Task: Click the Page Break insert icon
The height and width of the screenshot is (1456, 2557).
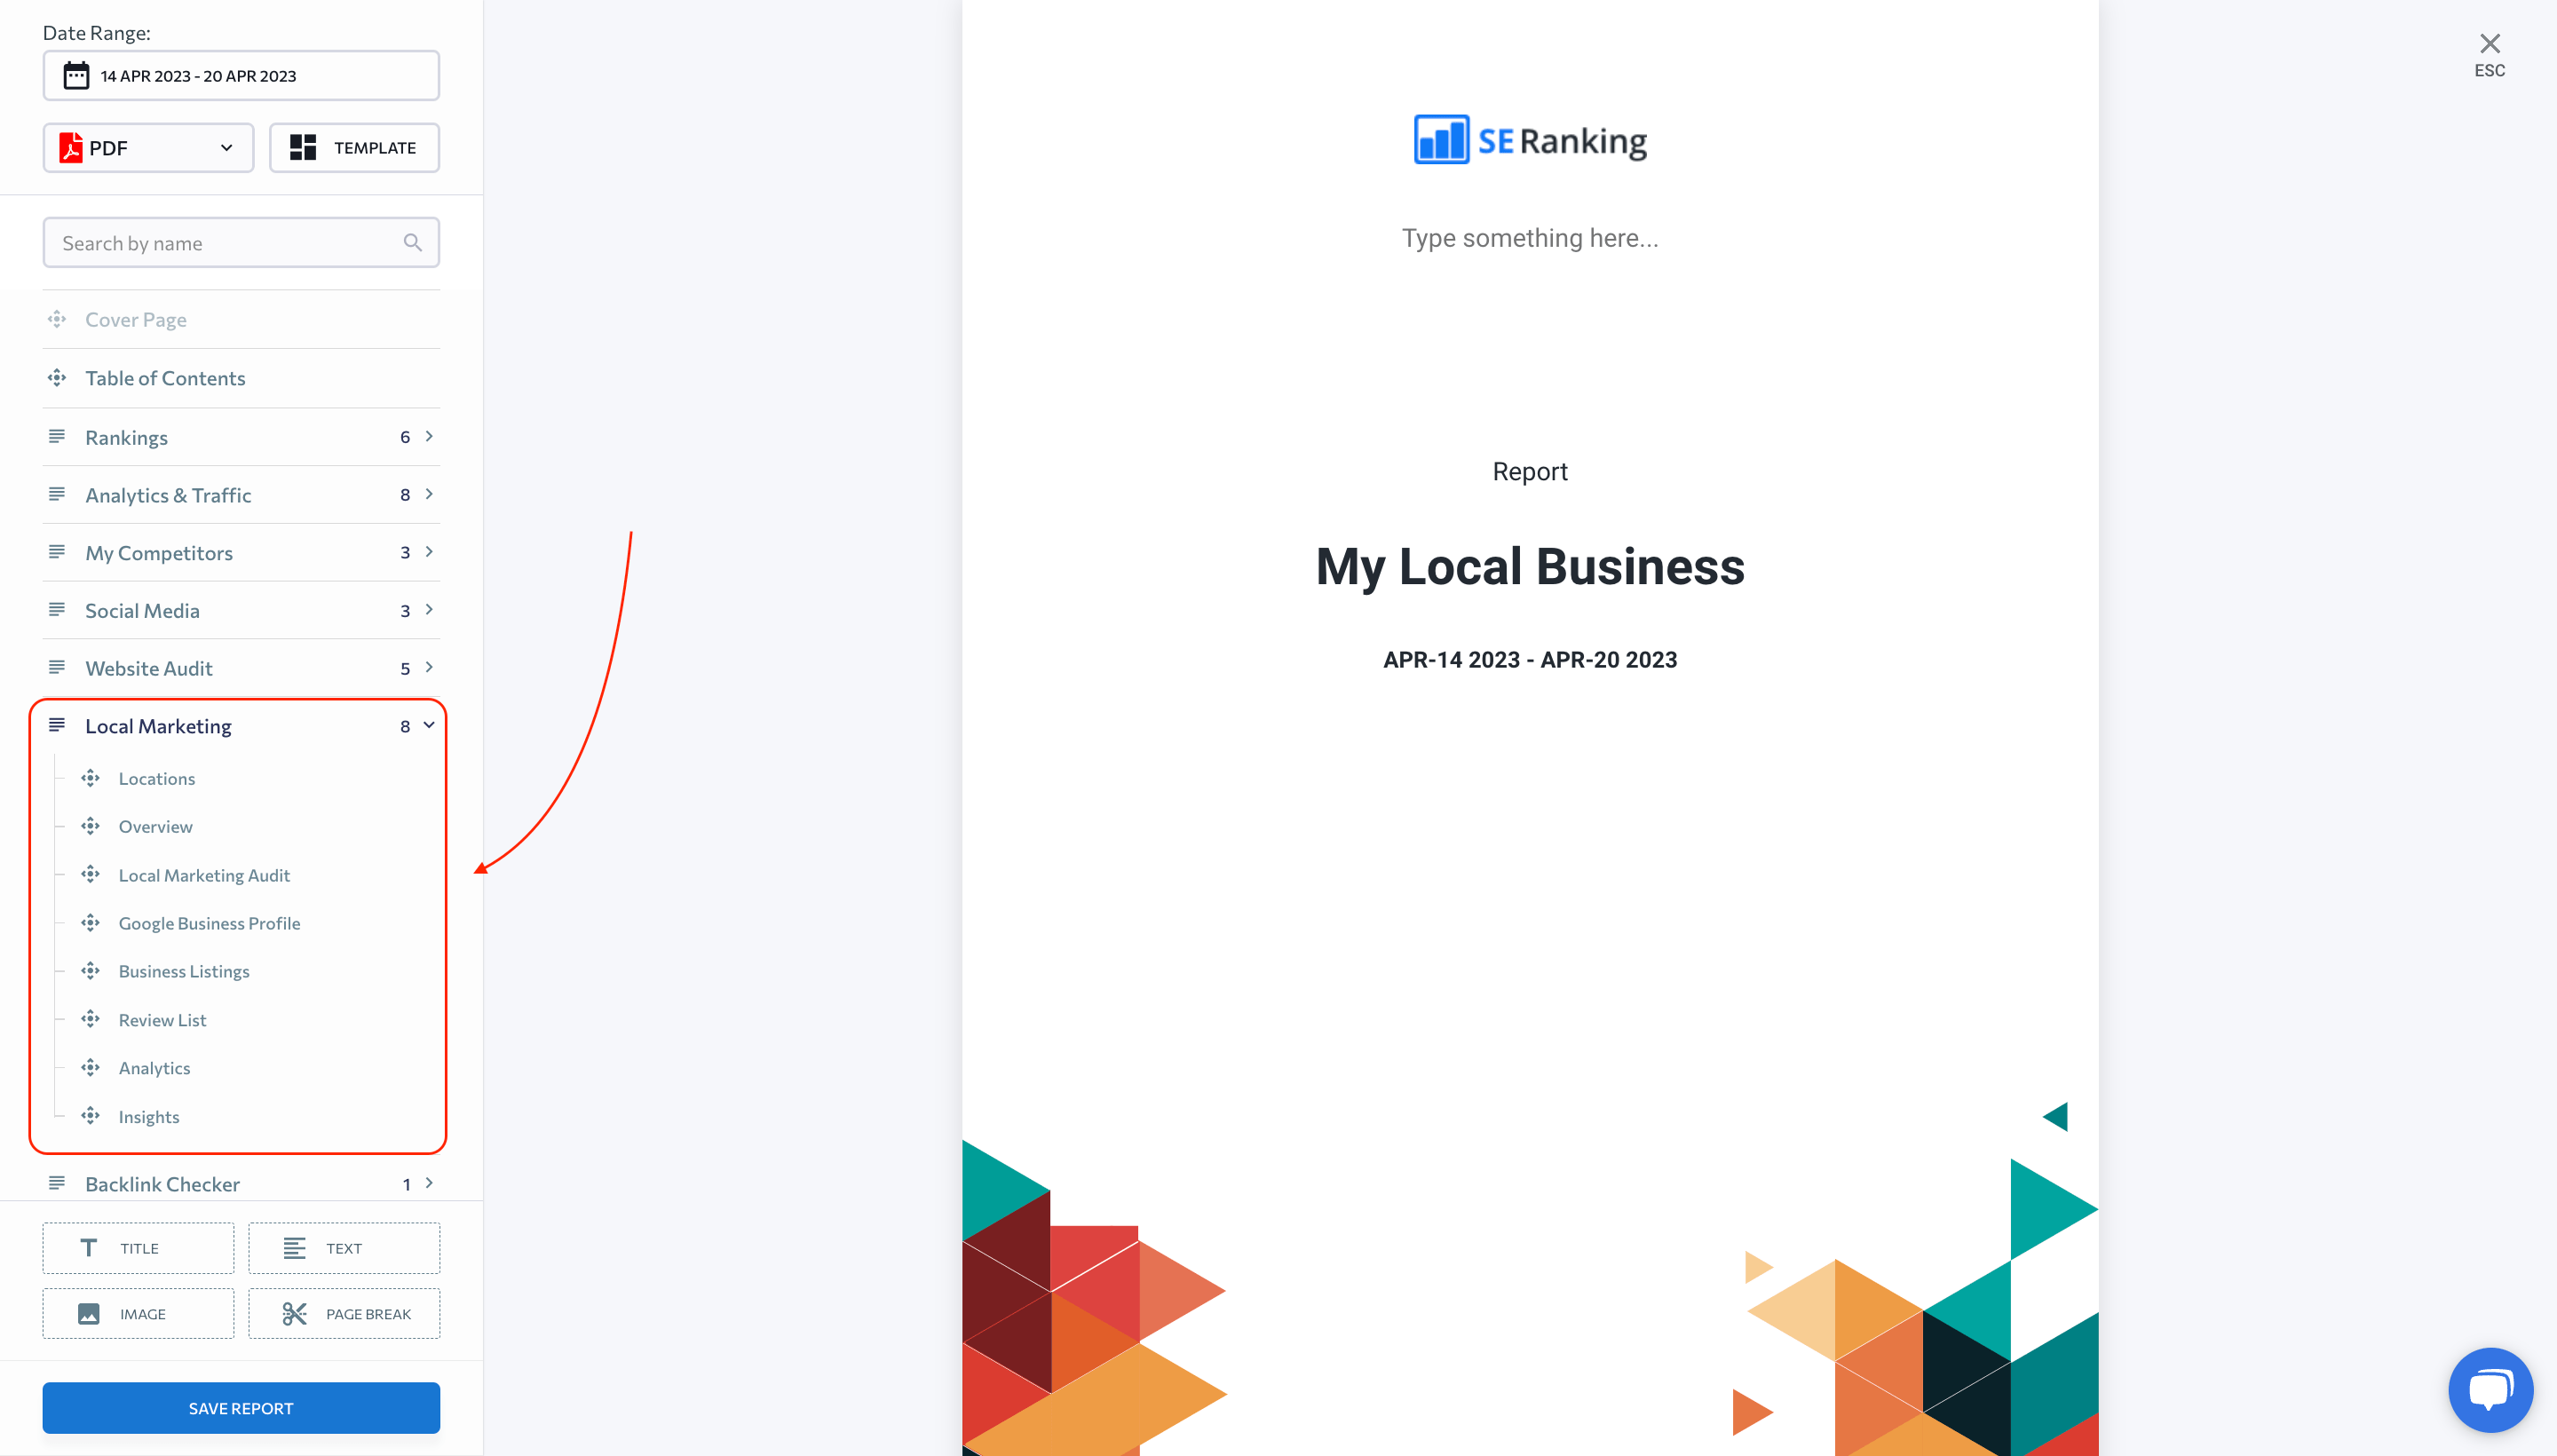Action: pyautogui.click(x=344, y=1314)
